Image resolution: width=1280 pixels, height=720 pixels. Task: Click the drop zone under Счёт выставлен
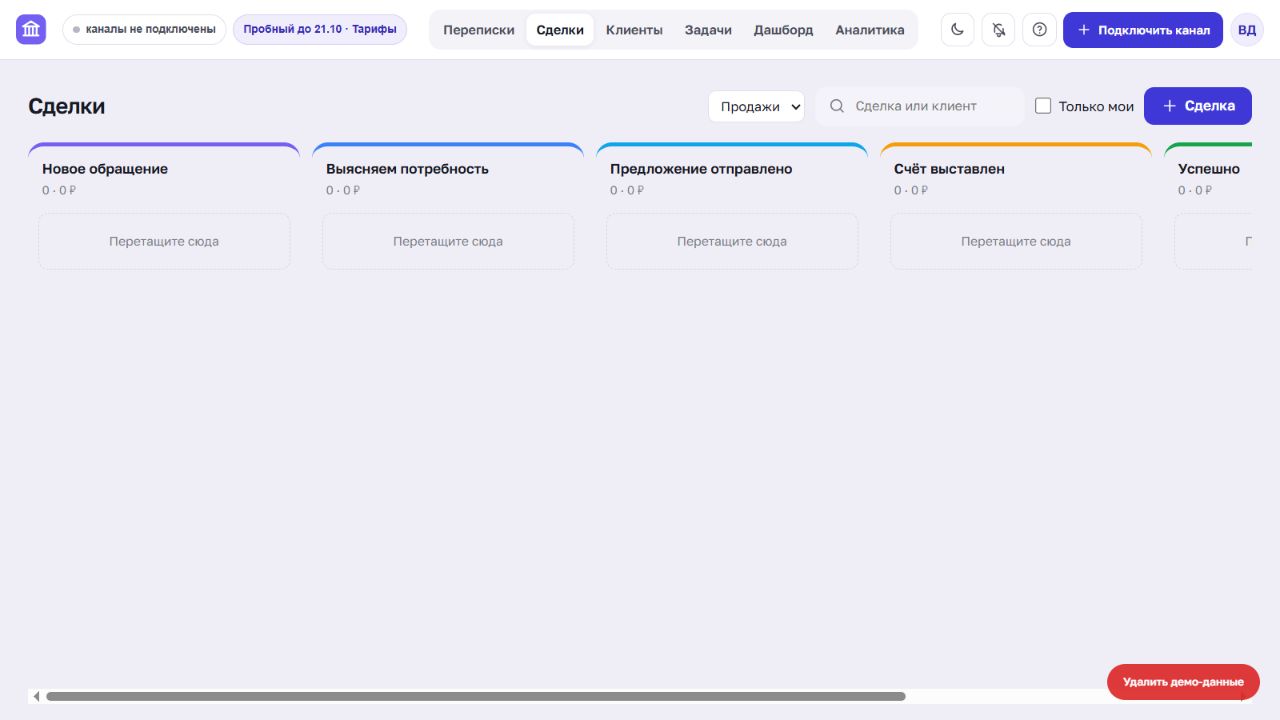[x=1016, y=241]
